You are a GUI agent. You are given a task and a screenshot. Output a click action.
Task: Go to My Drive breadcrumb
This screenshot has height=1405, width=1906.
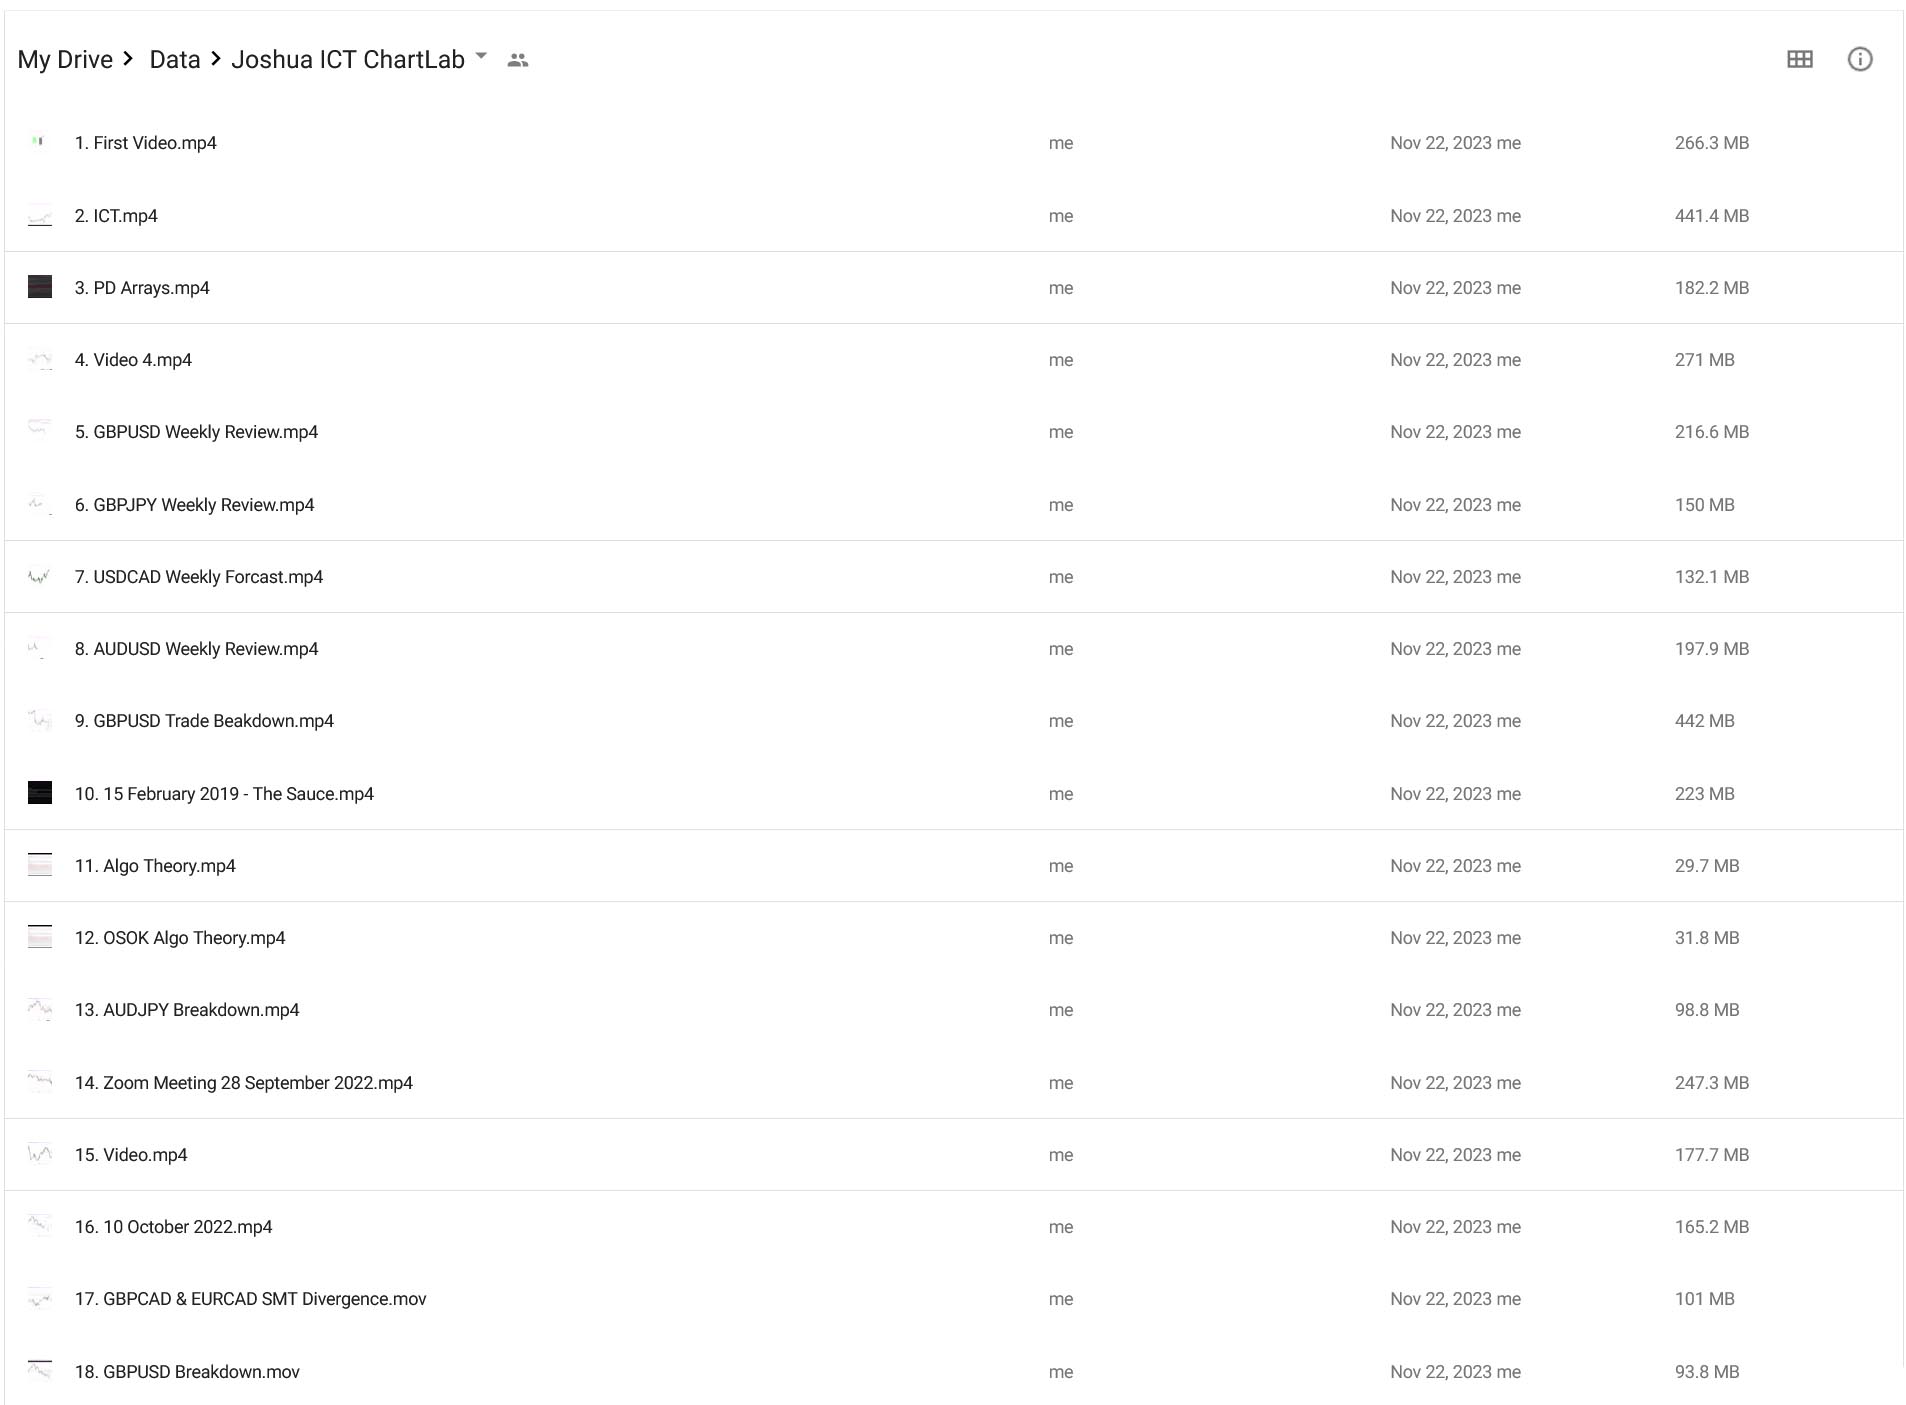click(65, 60)
